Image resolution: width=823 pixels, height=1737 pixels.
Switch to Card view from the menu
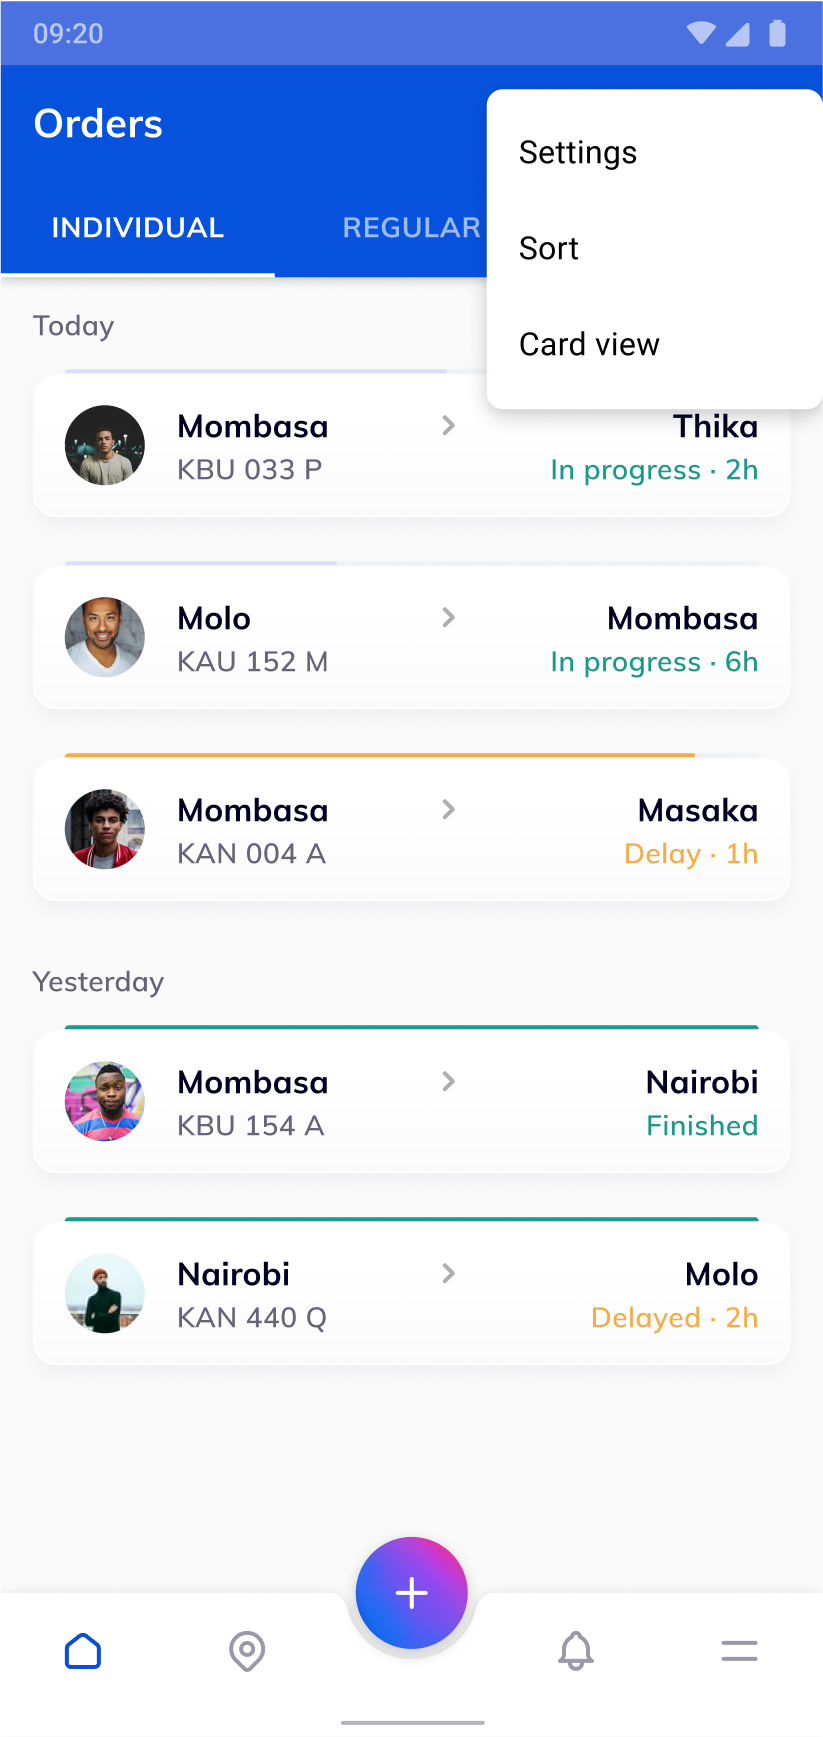point(589,345)
